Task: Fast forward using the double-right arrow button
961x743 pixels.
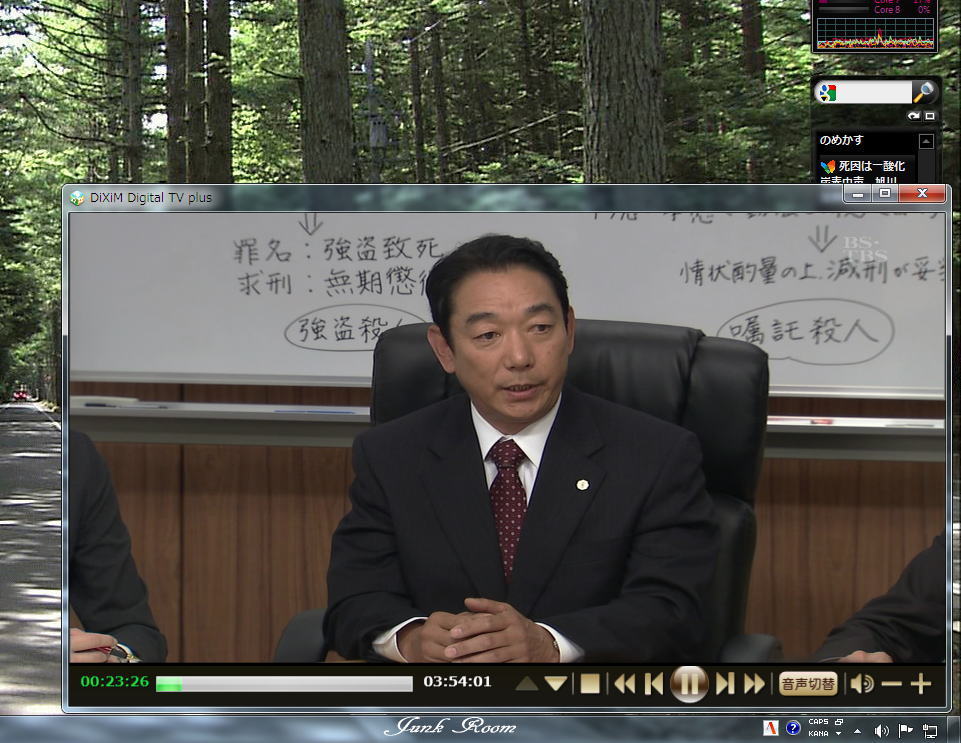Action: pos(754,684)
